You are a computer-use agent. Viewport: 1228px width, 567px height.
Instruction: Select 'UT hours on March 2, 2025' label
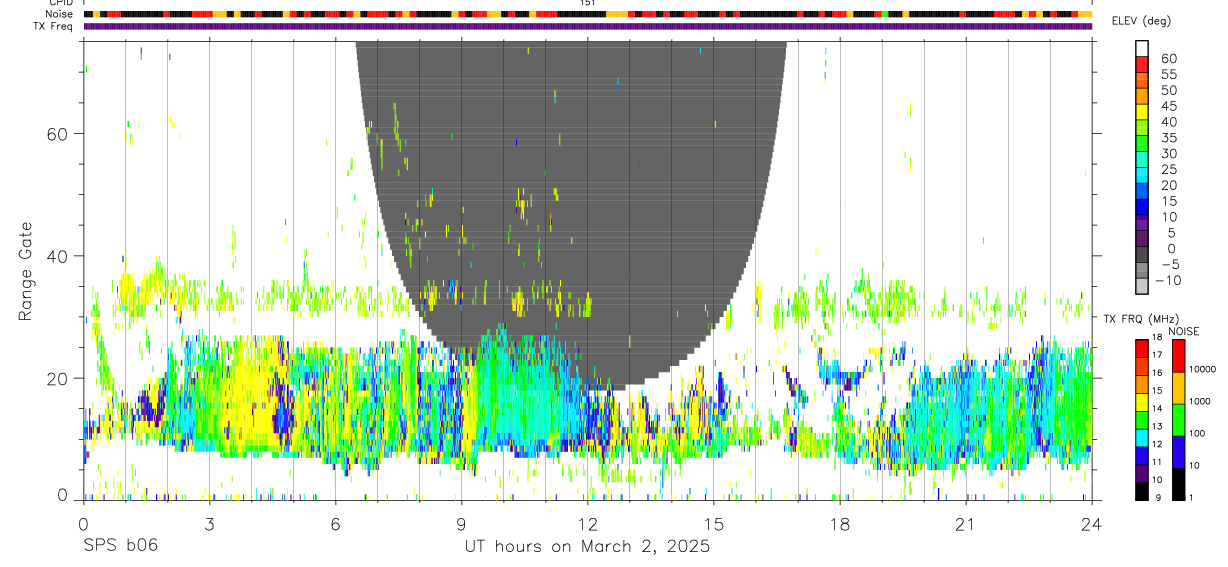click(x=587, y=547)
